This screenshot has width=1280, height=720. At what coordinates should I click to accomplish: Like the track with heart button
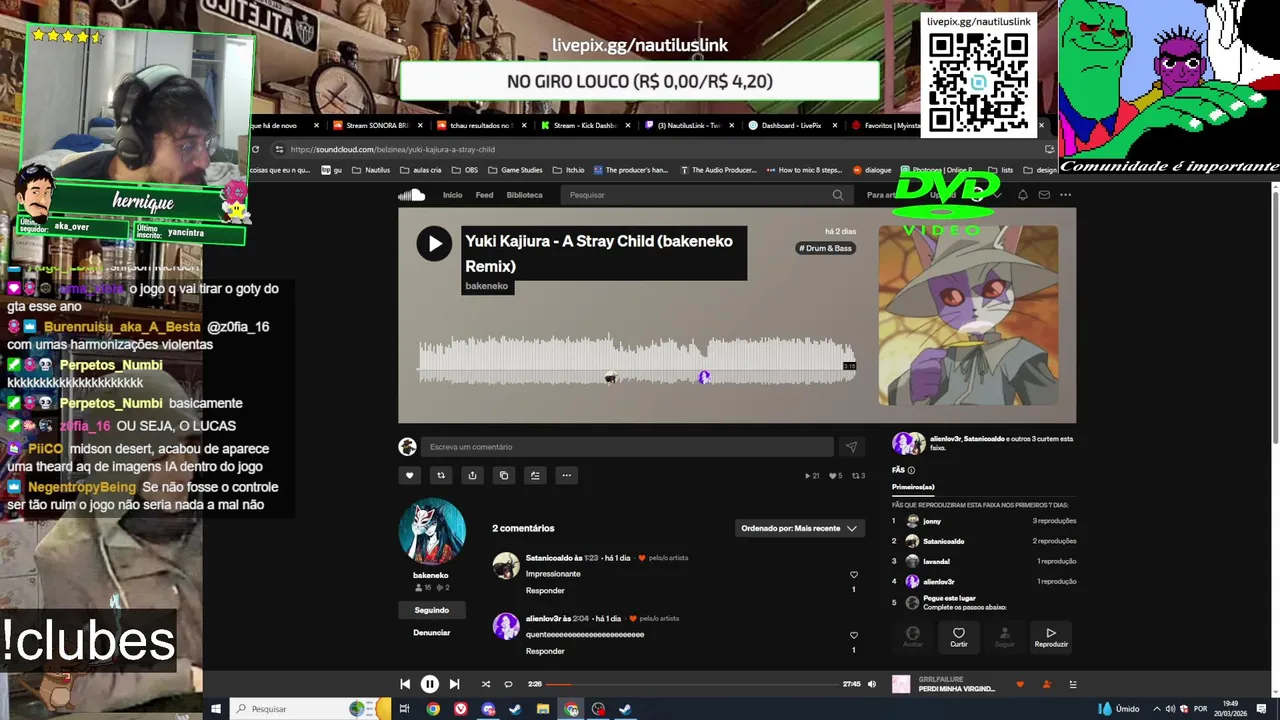click(x=409, y=475)
